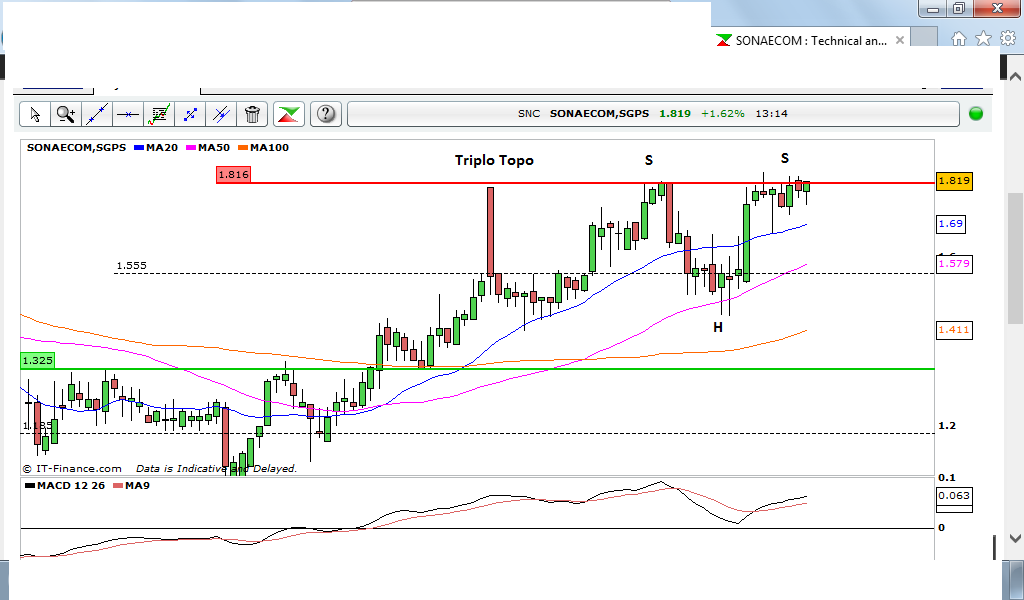Viewport: 1024px width, 600px height.
Task: Activate the zoom magnifier tool
Action: click(x=66, y=114)
